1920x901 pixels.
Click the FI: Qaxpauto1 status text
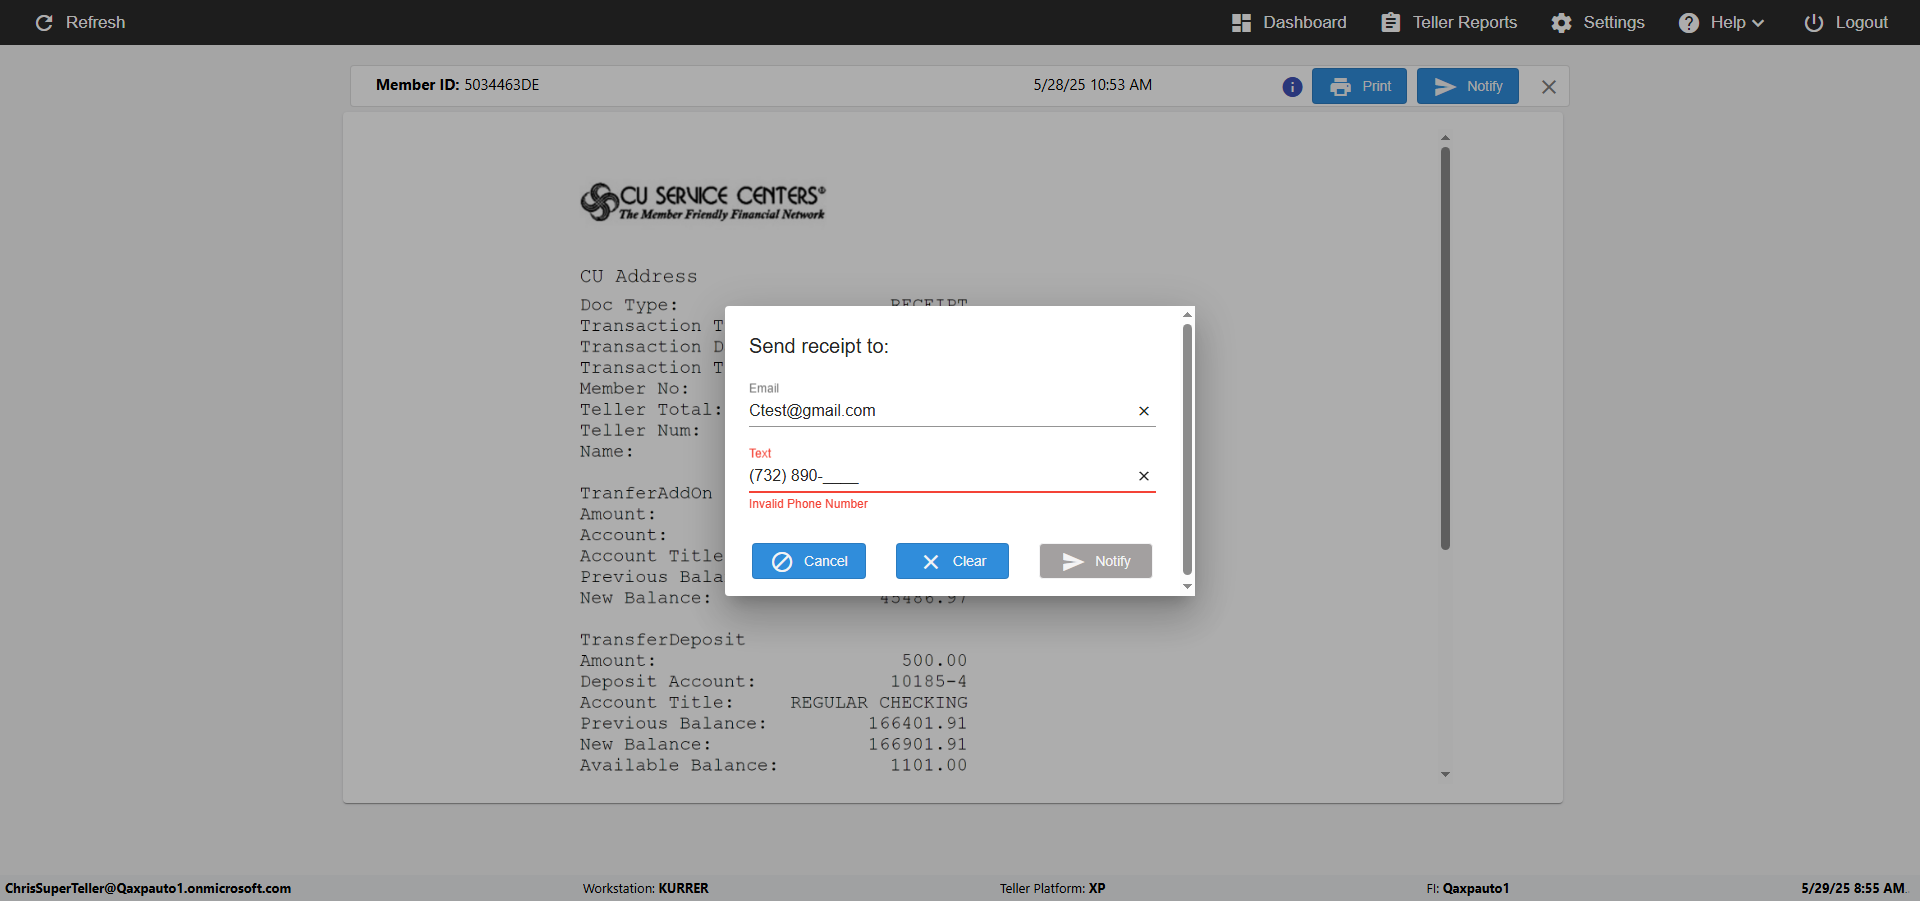click(1468, 888)
